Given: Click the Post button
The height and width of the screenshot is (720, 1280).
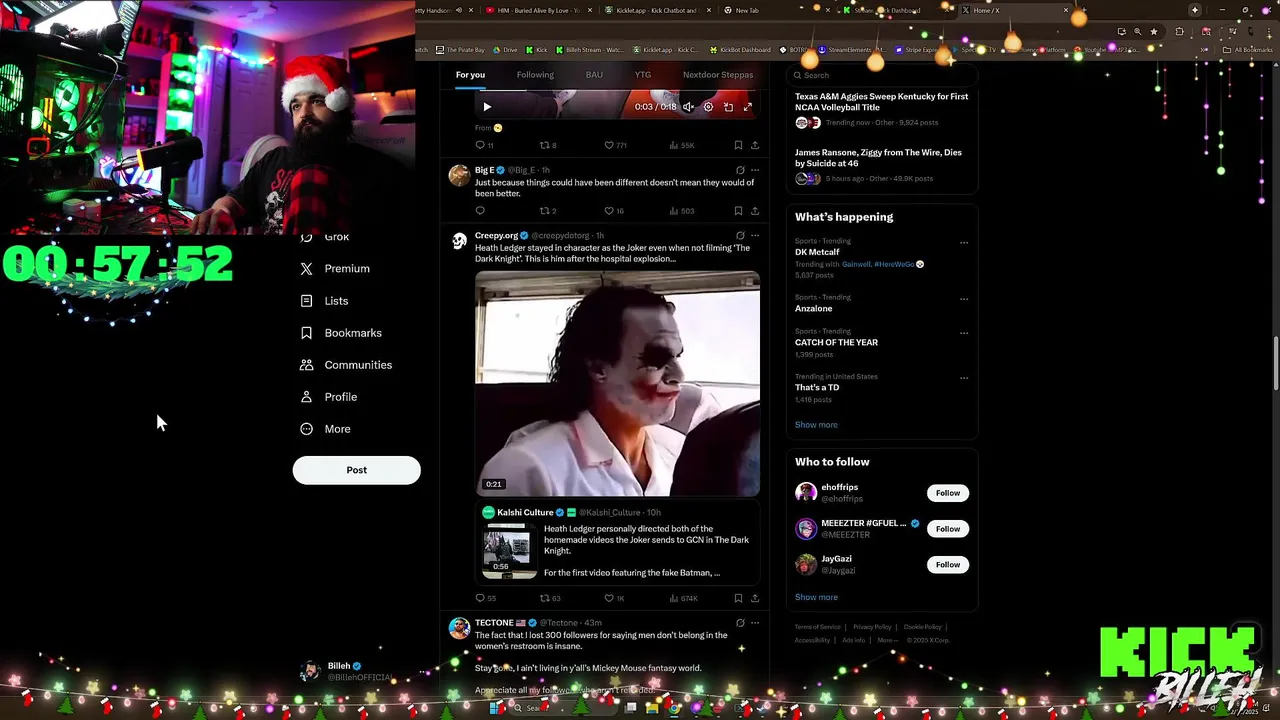Looking at the screenshot, I should pyautogui.click(x=357, y=470).
